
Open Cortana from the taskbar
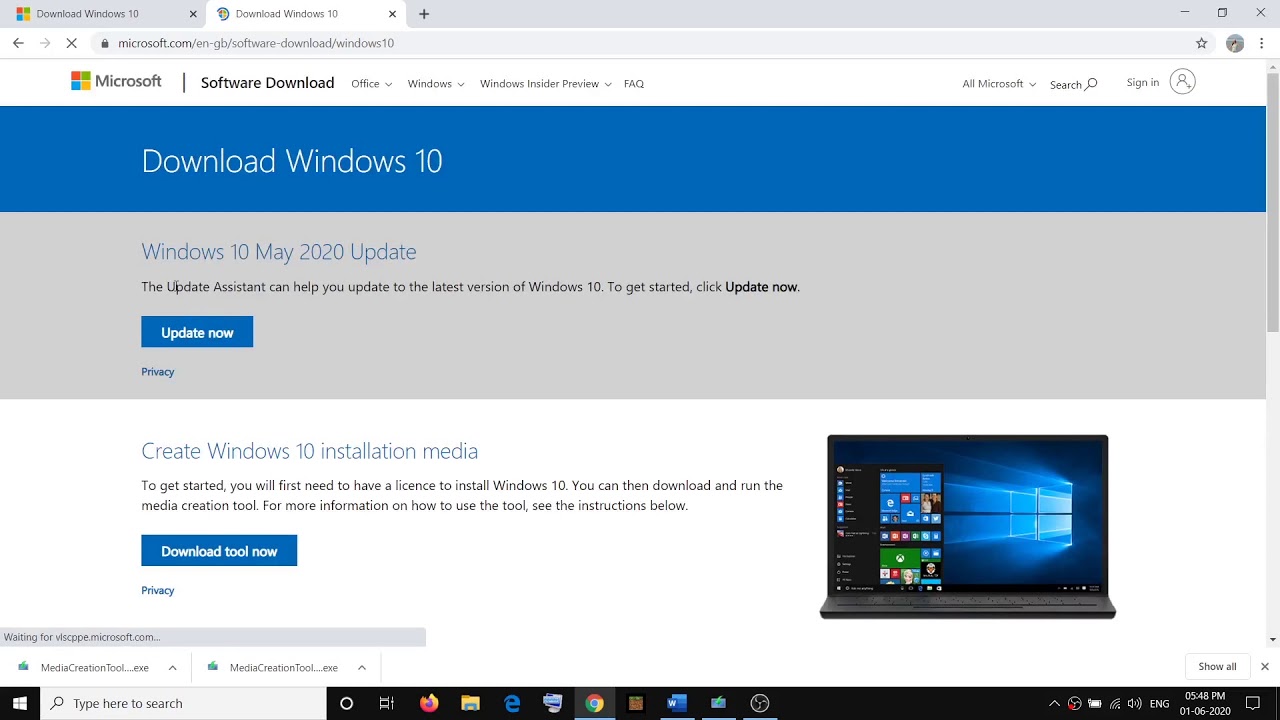[x=346, y=703]
